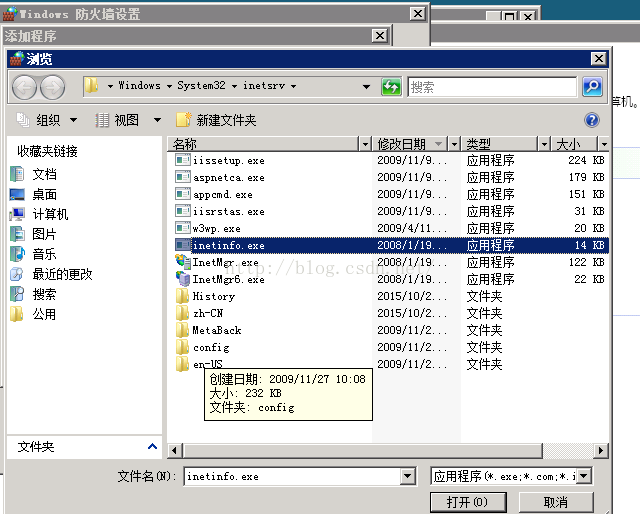Viewport: 640px width, 514px height.
Task: Sort by the 名称 column header
Action: tap(264, 144)
